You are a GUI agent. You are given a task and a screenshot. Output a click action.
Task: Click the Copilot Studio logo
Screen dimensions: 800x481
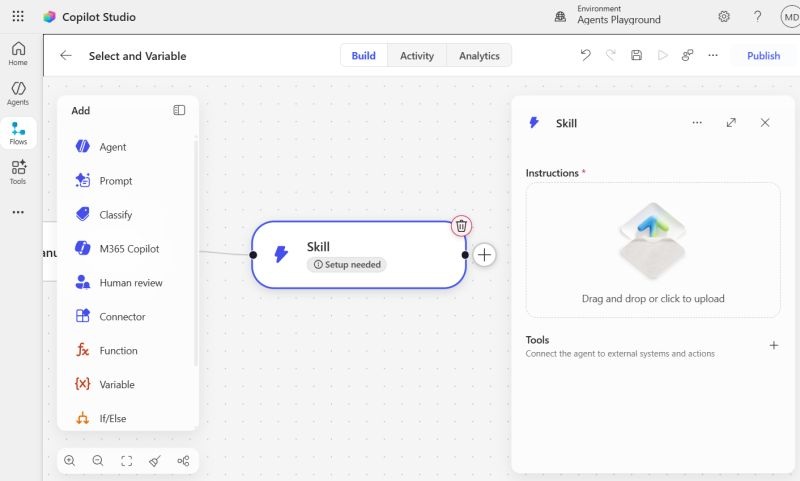(49, 17)
